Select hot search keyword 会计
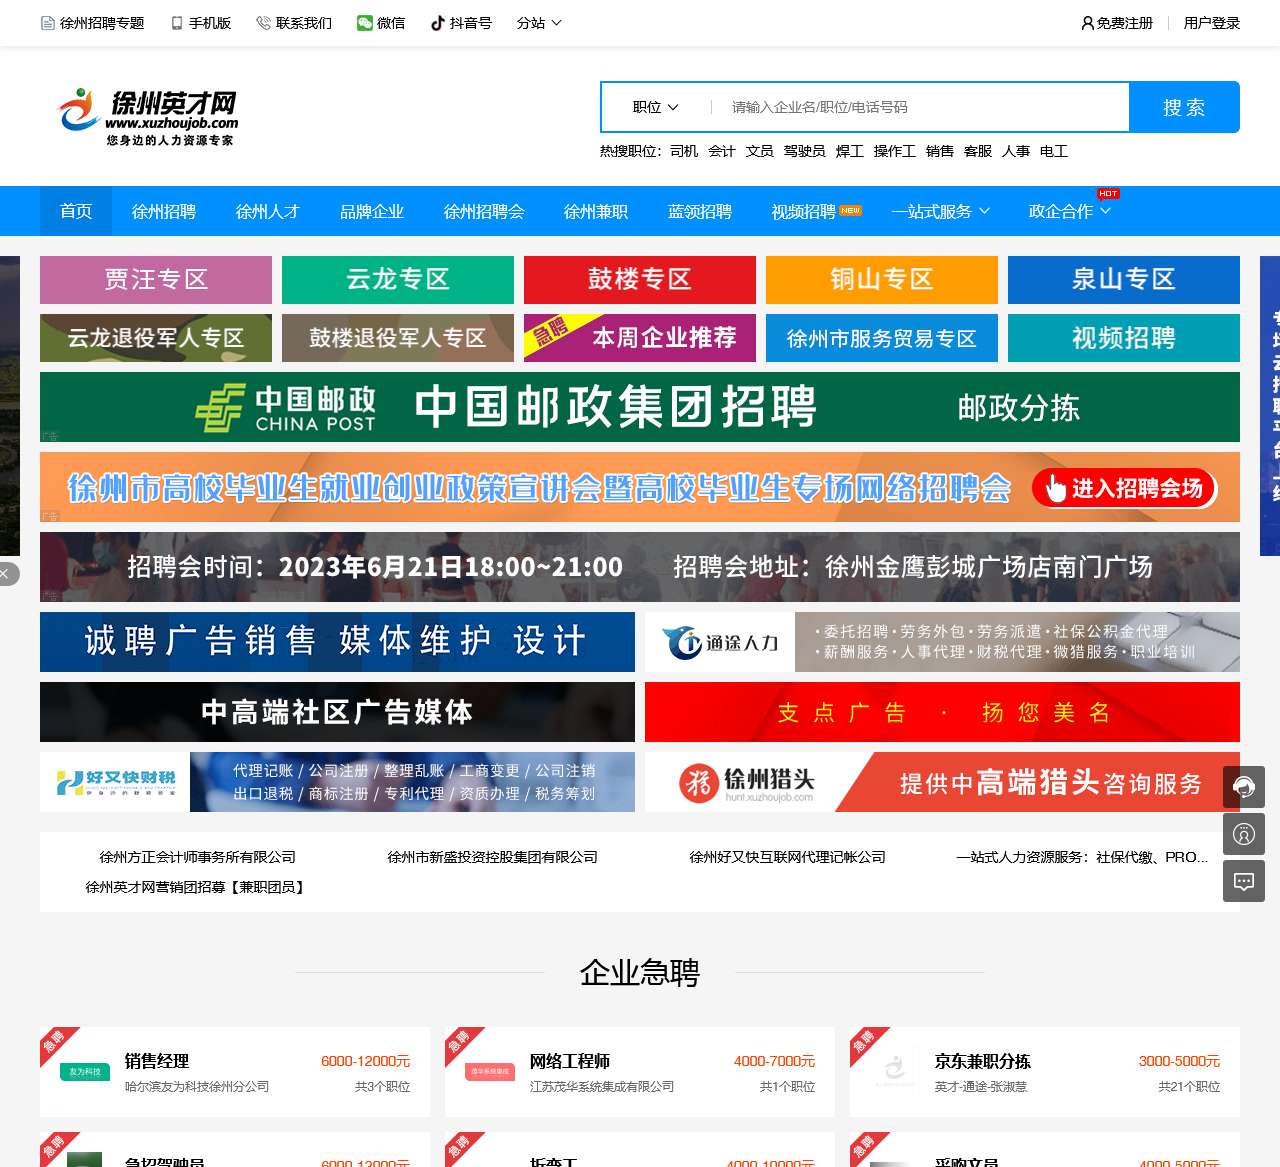Viewport: 1280px width, 1167px height. [x=722, y=151]
